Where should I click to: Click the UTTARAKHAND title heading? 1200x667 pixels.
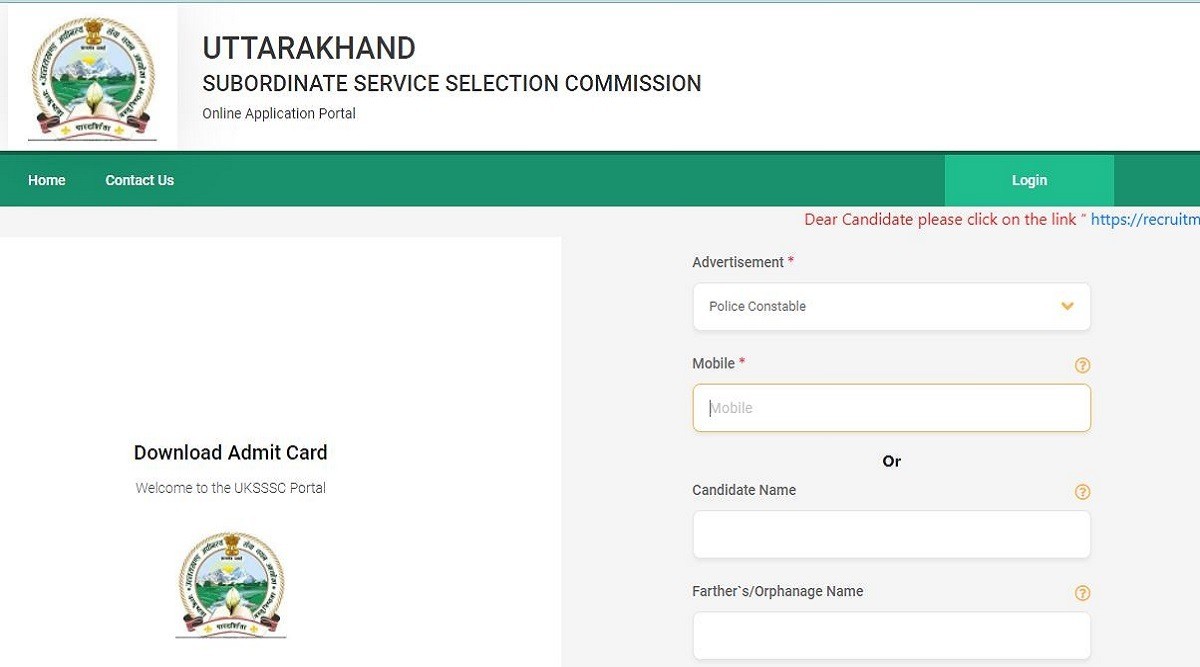pos(309,48)
